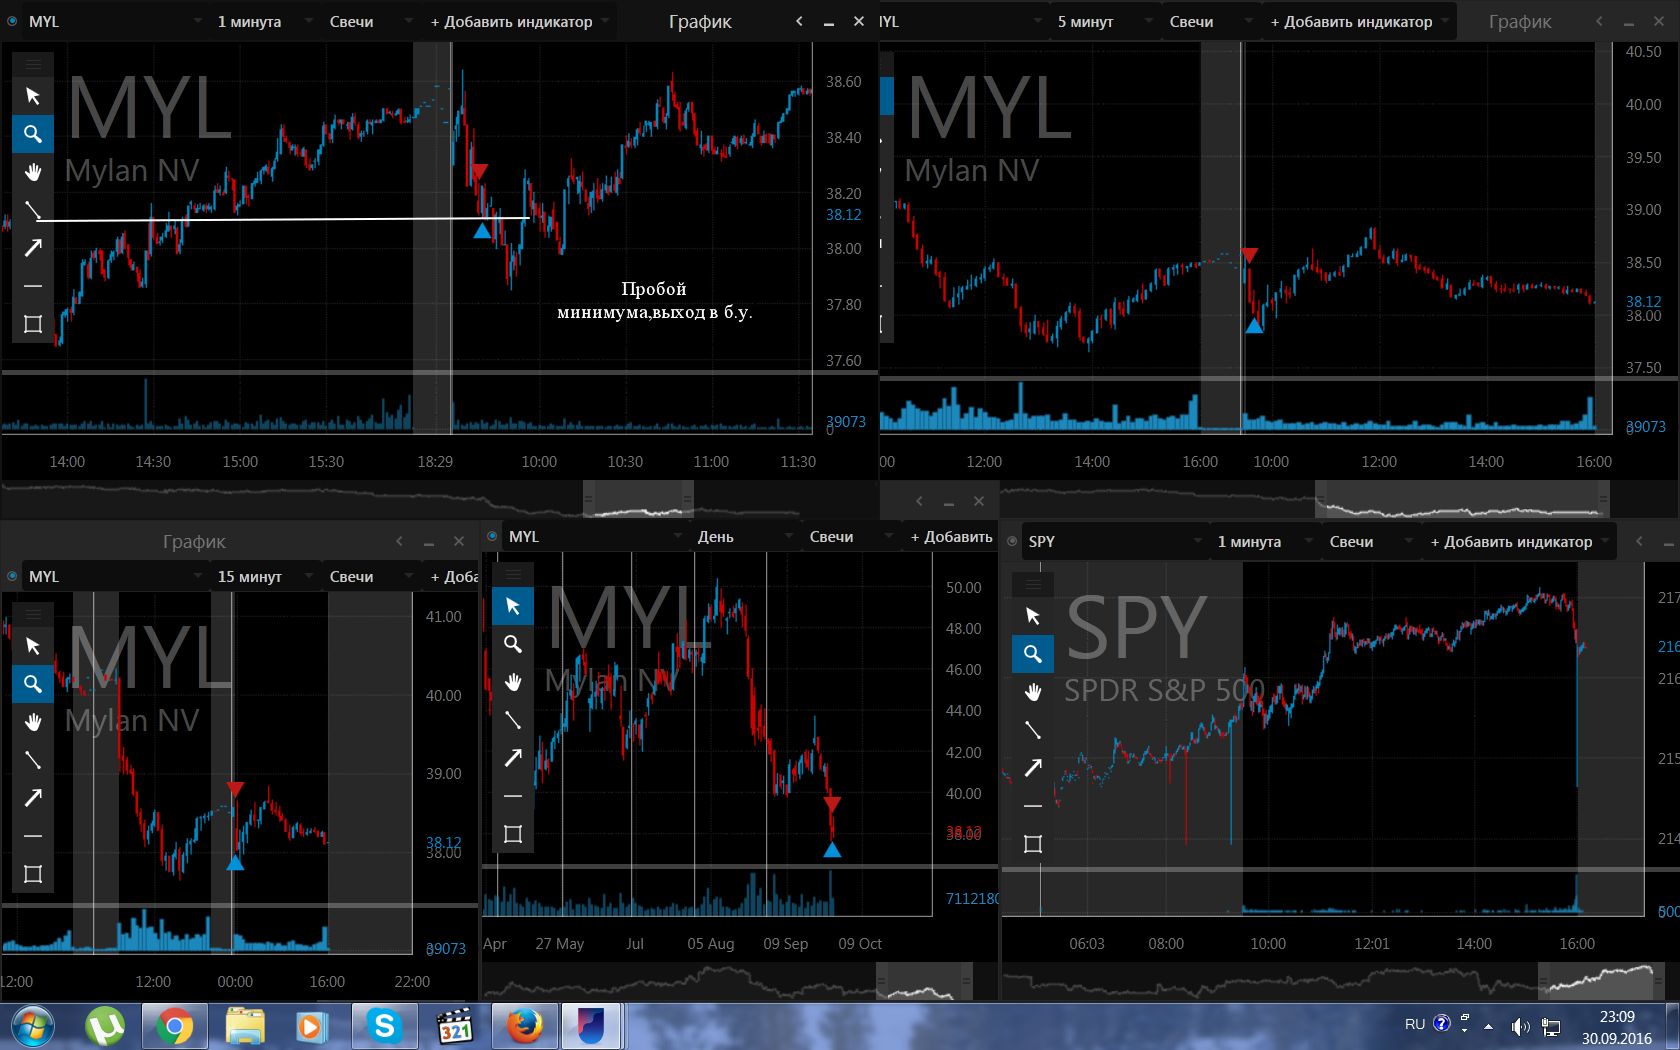Viewport: 1680px width, 1050px height.
Task: Select the magnifier zoom tool in MYL 1-minute chart
Action: (x=33, y=134)
